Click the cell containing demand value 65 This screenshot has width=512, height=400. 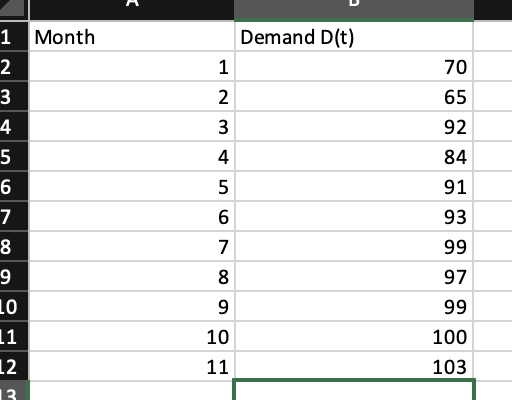coord(354,97)
